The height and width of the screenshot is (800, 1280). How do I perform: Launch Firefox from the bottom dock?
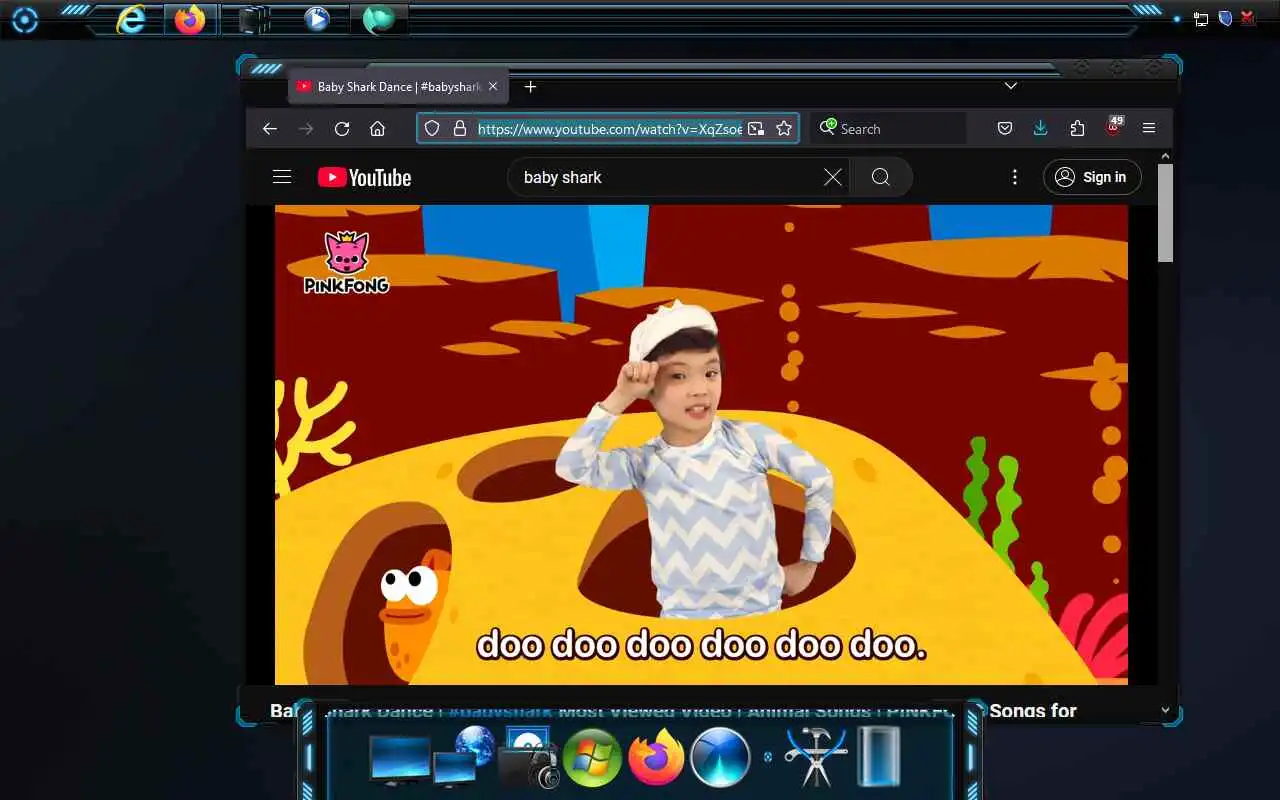click(x=656, y=757)
